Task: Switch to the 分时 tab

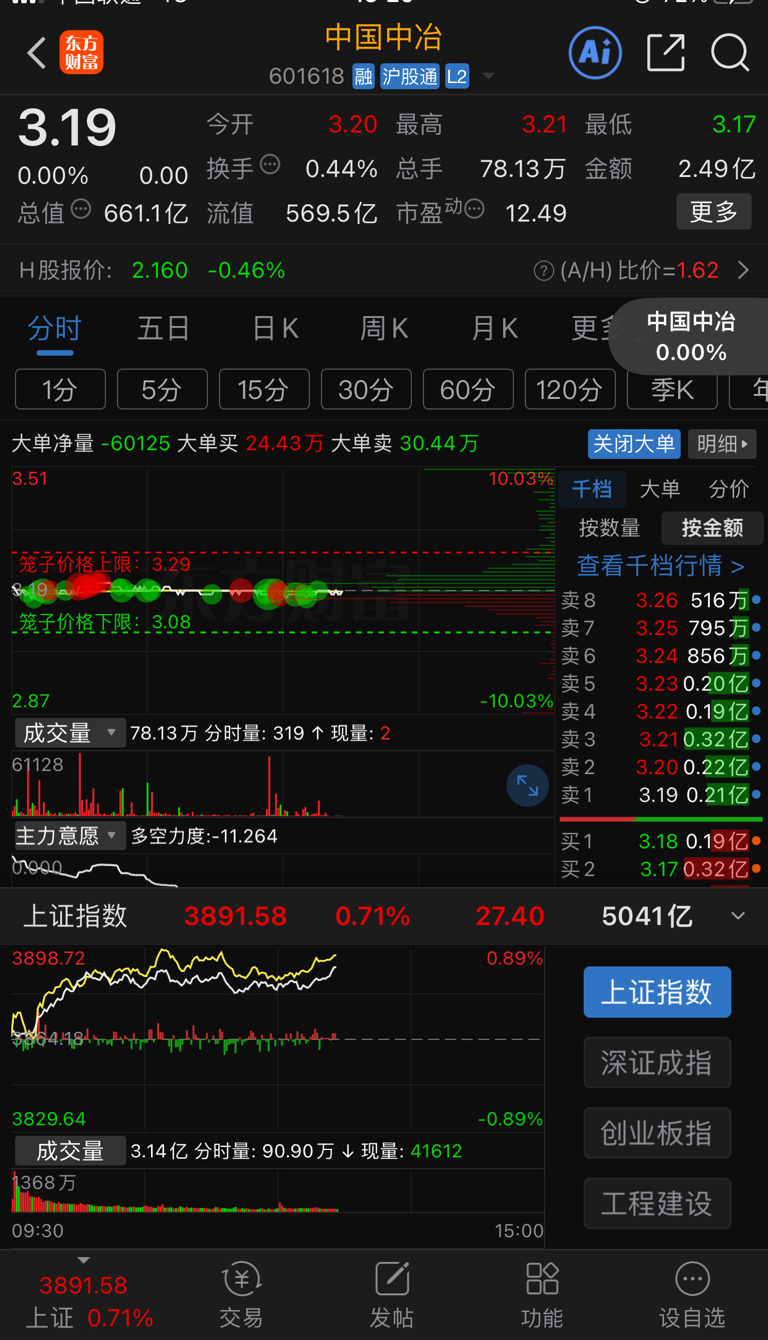Action: click(x=54, y=328)
